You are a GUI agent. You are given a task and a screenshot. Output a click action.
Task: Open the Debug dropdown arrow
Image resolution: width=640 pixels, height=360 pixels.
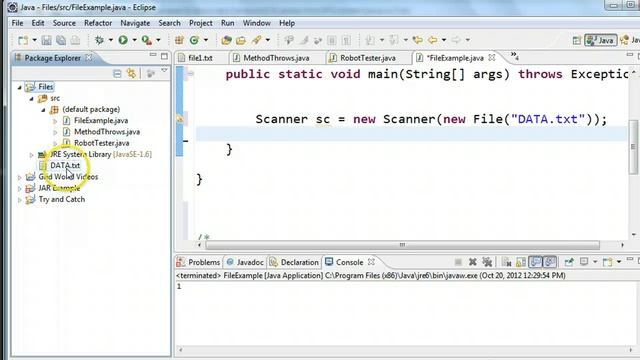click(111, 40)
